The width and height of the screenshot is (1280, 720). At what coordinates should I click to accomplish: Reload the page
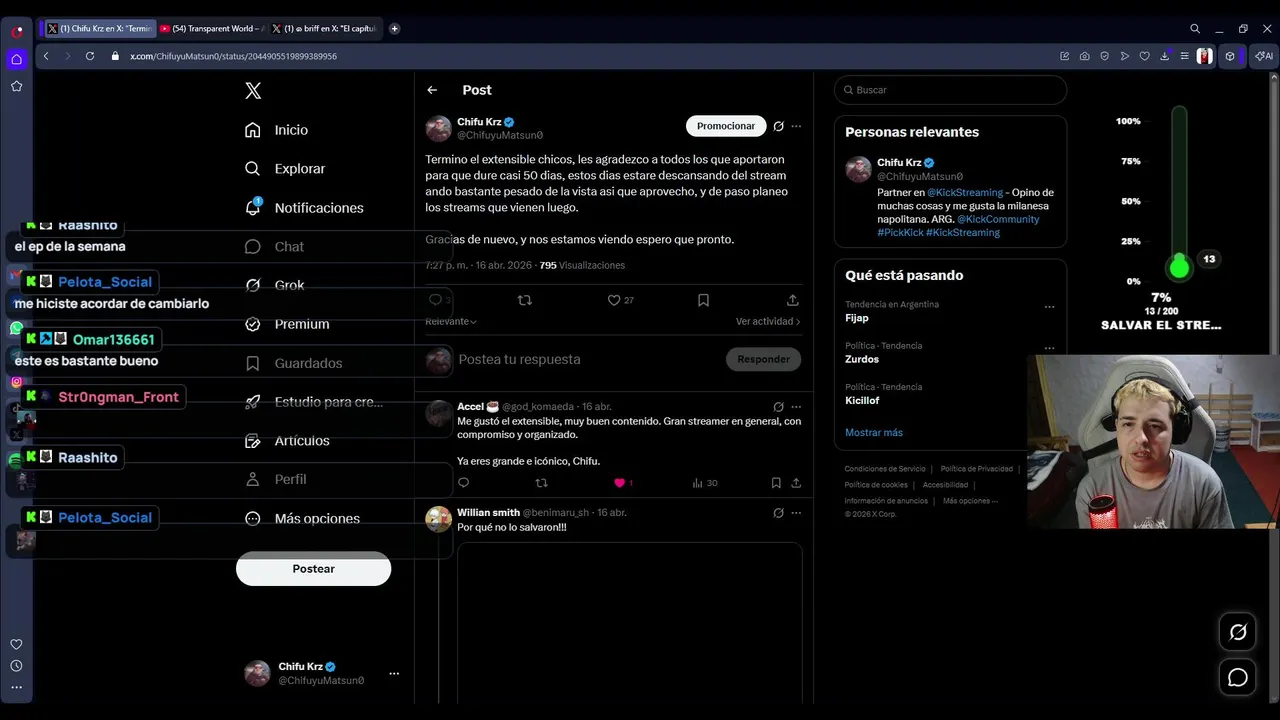pyautogui.click(x=89, y=56)
